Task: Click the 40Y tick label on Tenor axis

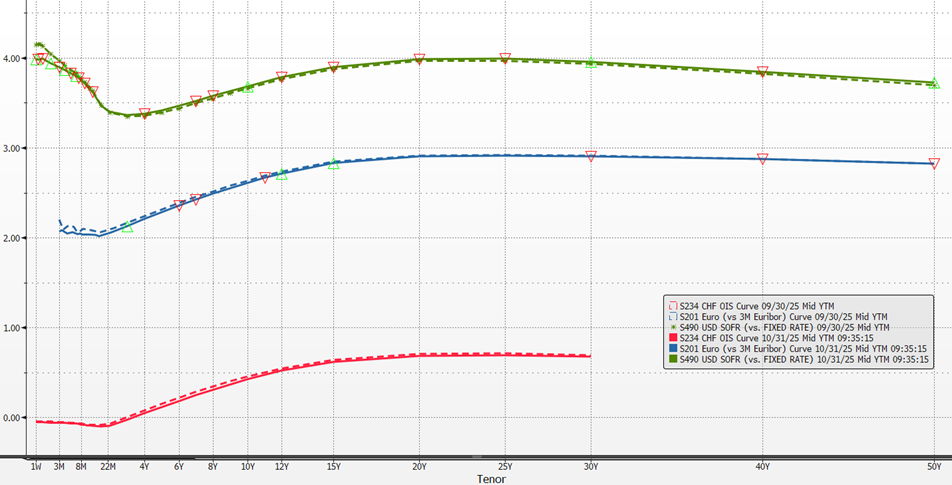Action: click(762, 466)
